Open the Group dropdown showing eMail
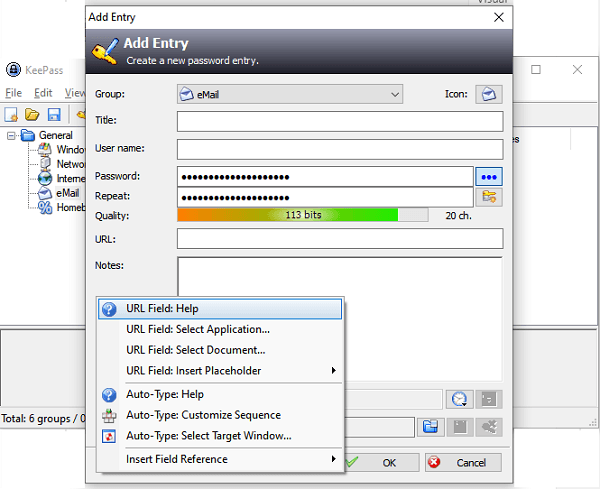 pos(290,94)
